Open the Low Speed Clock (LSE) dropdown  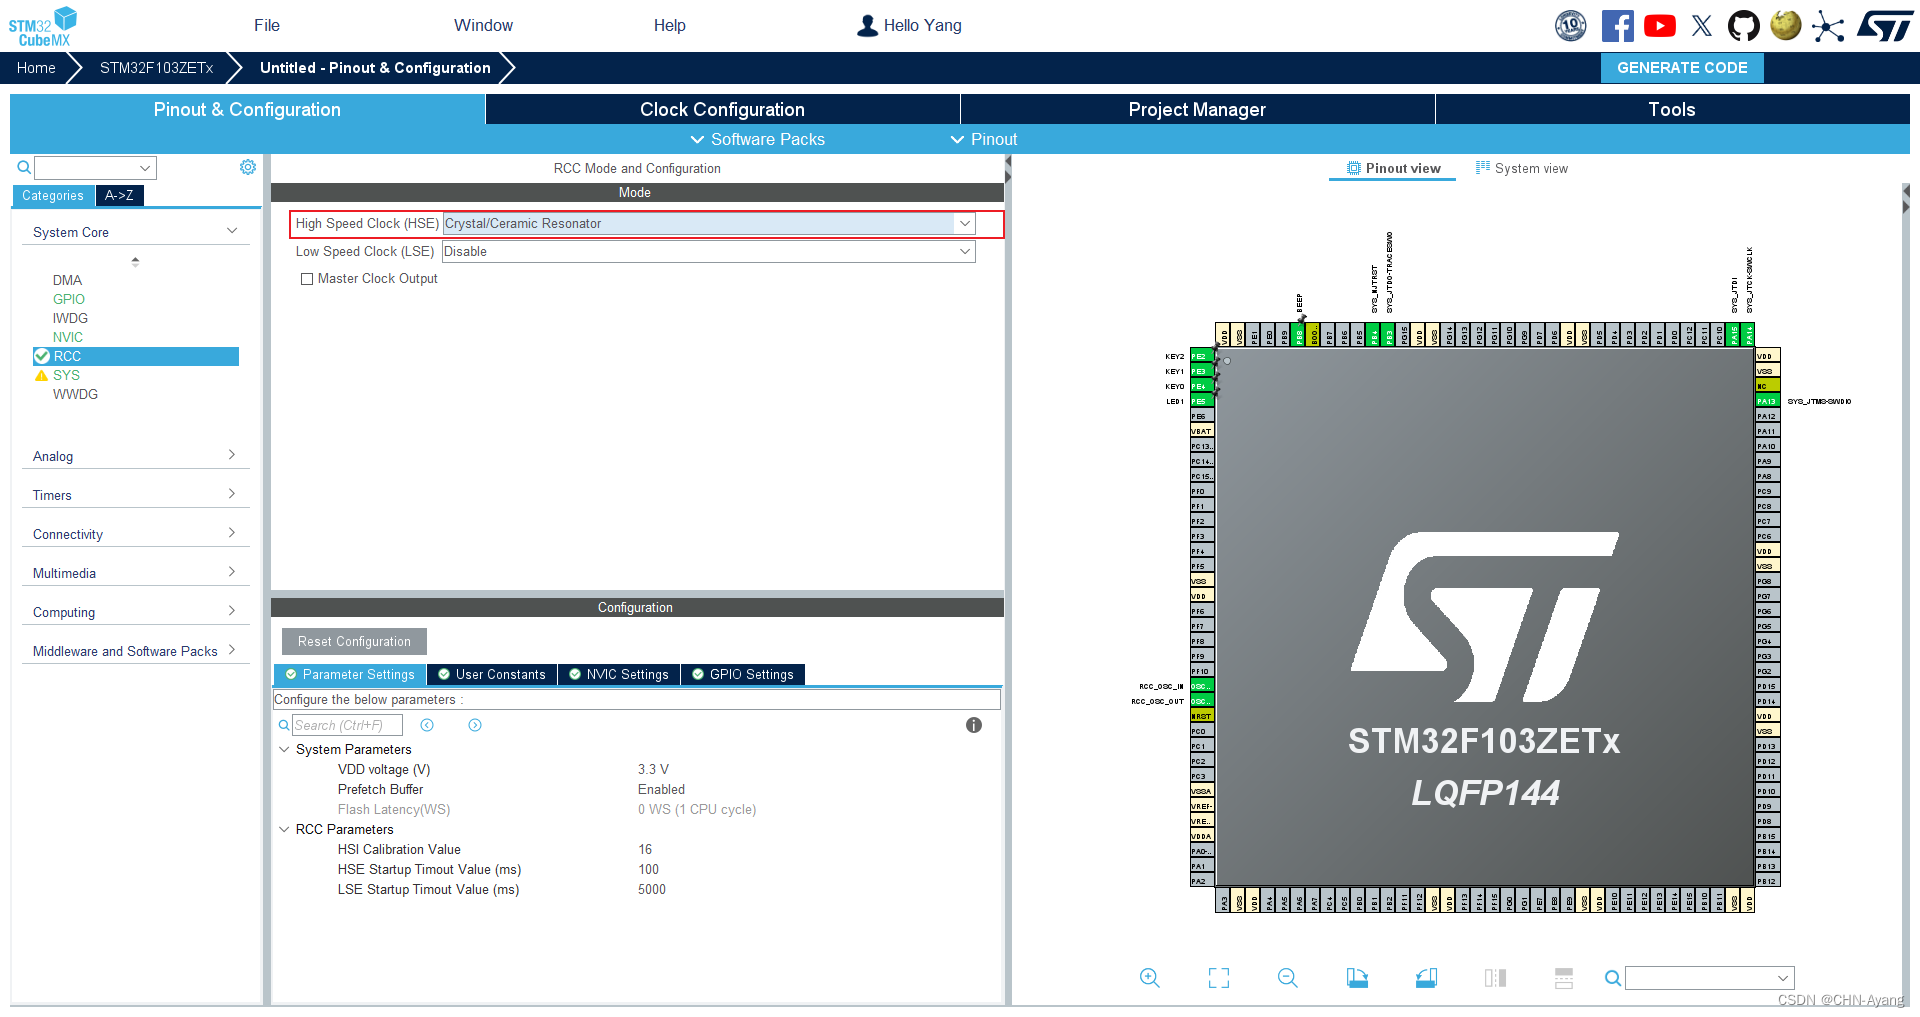(708, 252)
